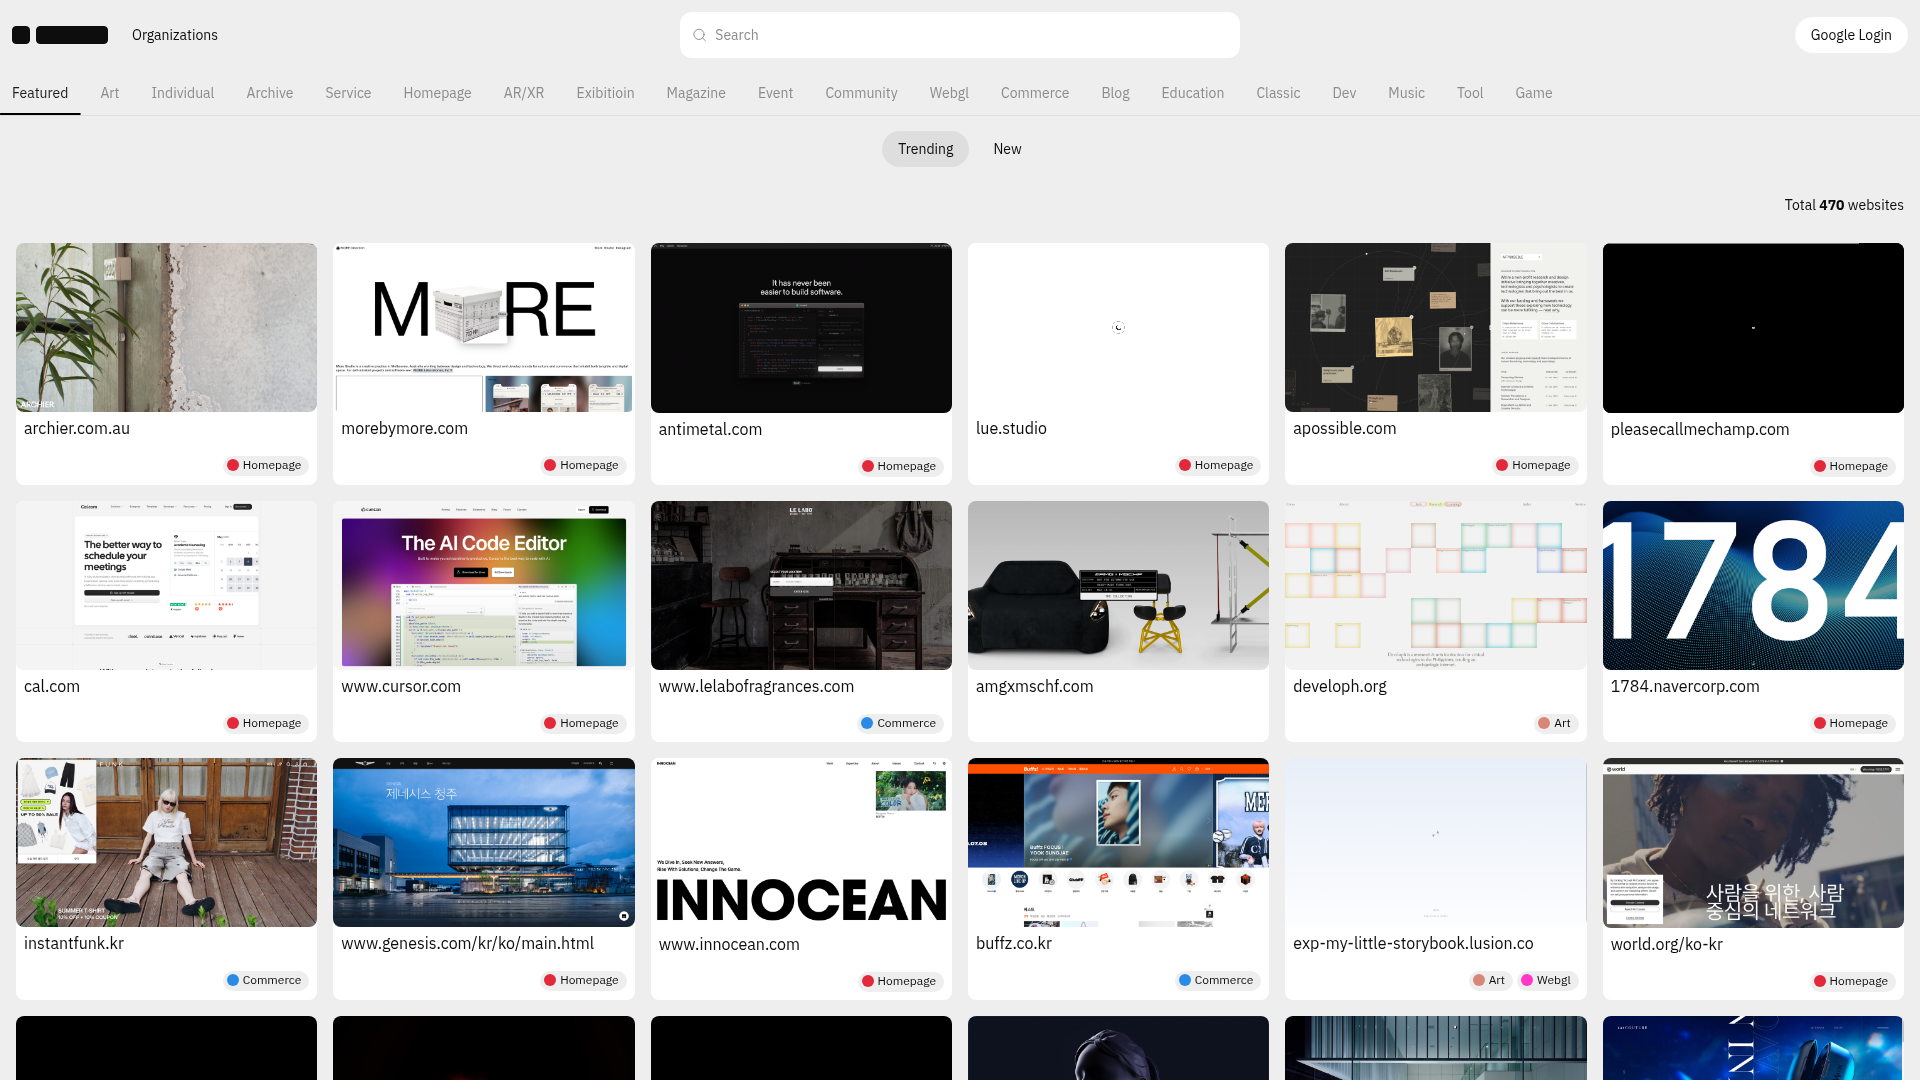The image size is (1920, 1080).
Task: Open the instantfunk.kr preview image
Action: (x=166, y=842)
